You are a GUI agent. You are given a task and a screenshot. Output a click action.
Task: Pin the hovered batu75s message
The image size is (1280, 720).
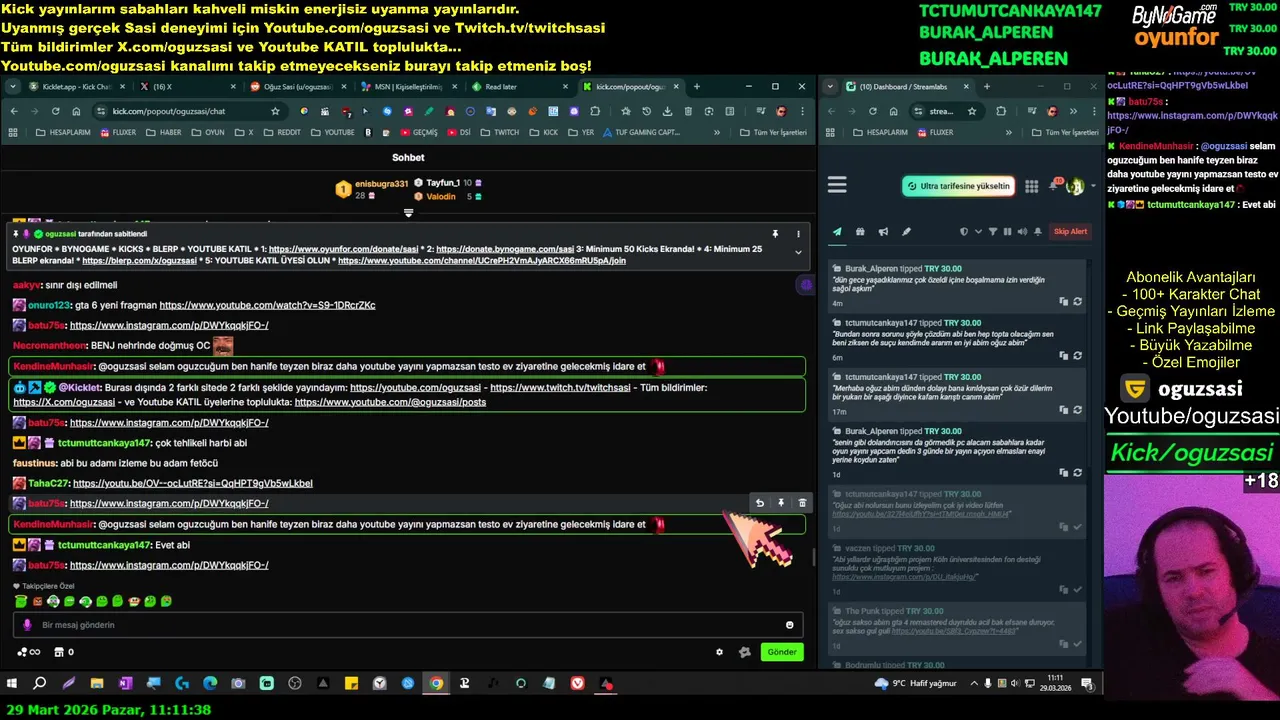[781, 503]
